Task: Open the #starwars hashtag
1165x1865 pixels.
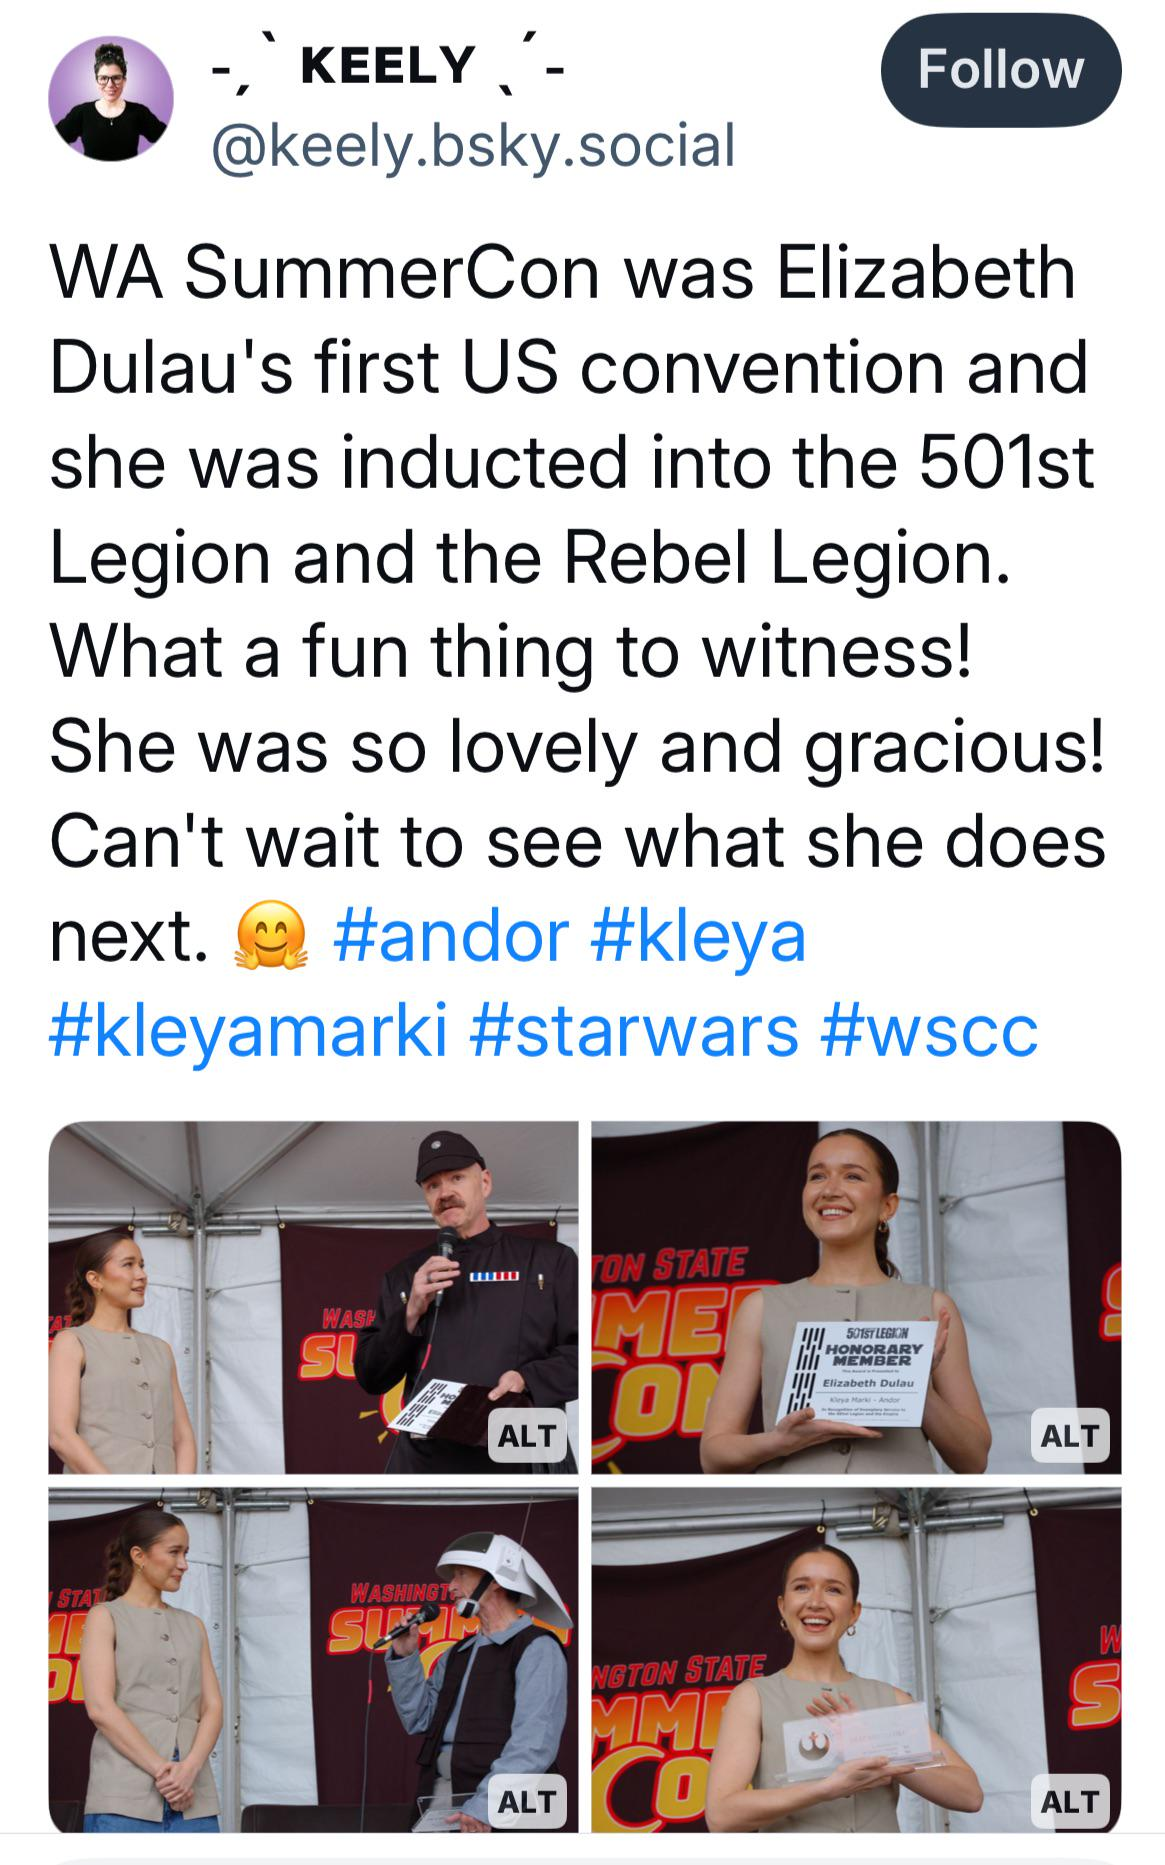Action: coord(633,1031)
